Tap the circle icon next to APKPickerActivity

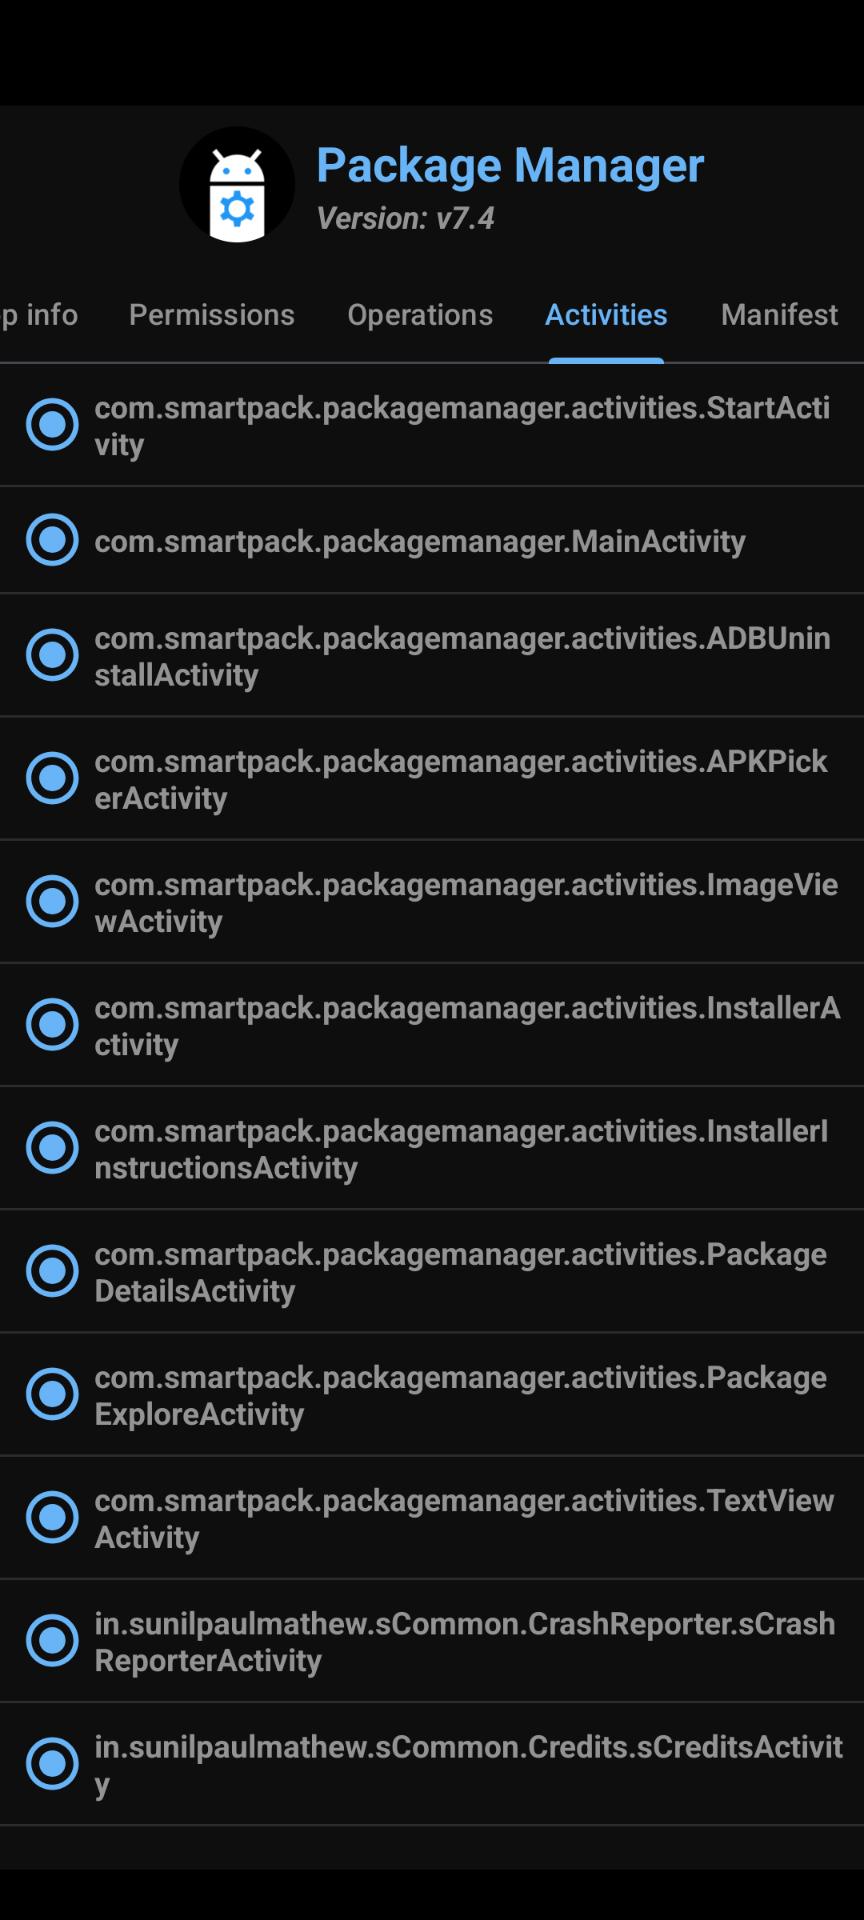pyautogui.click(x=52, y=778)
